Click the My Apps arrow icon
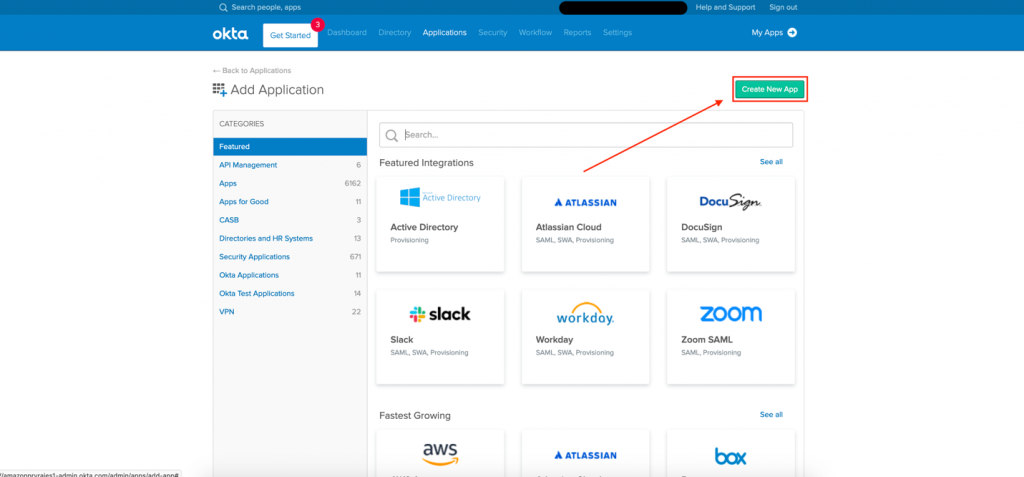This screenshot has height=477, width=1024. coord(792,33)
